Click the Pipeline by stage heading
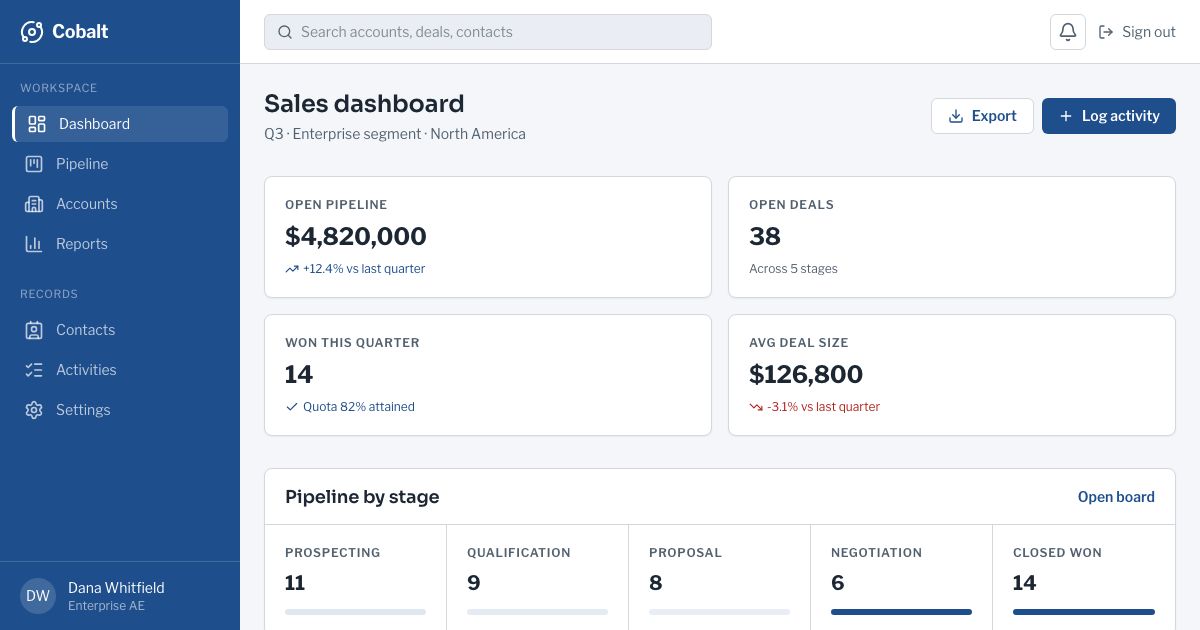The image size is (1200, 630). (362, 497)
